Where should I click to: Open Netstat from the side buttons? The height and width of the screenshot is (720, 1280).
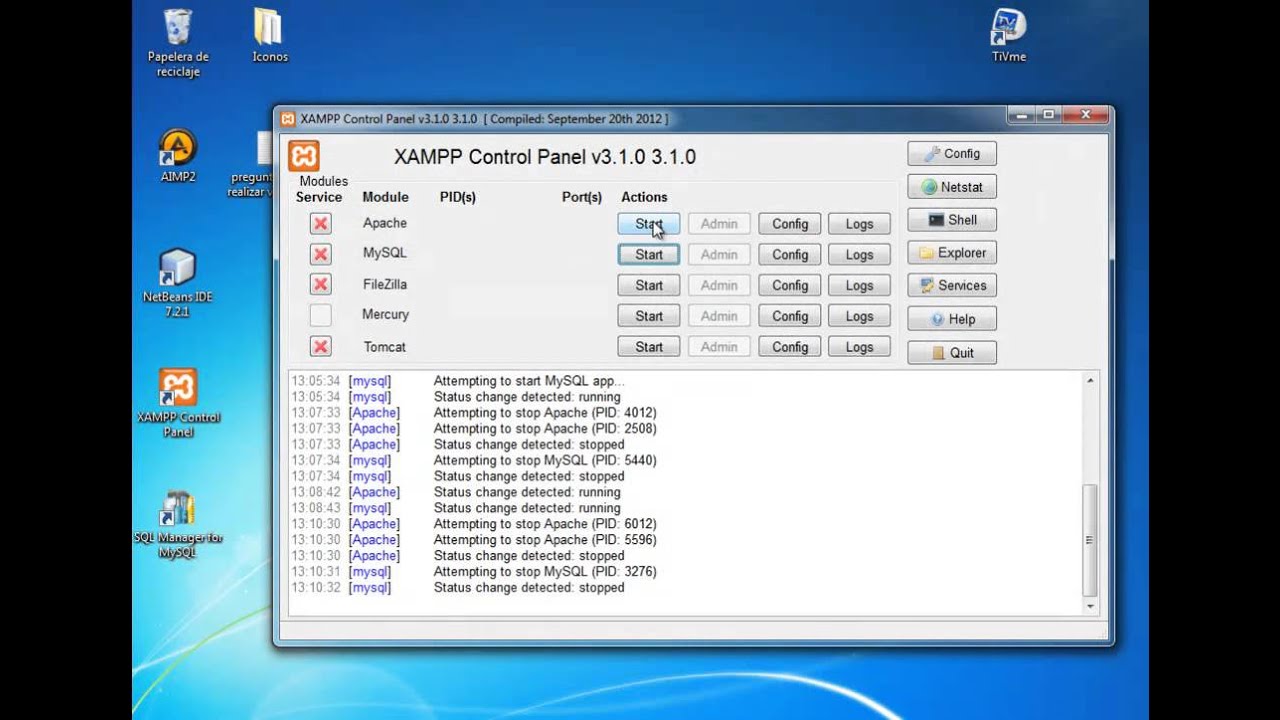click(952, 187)
